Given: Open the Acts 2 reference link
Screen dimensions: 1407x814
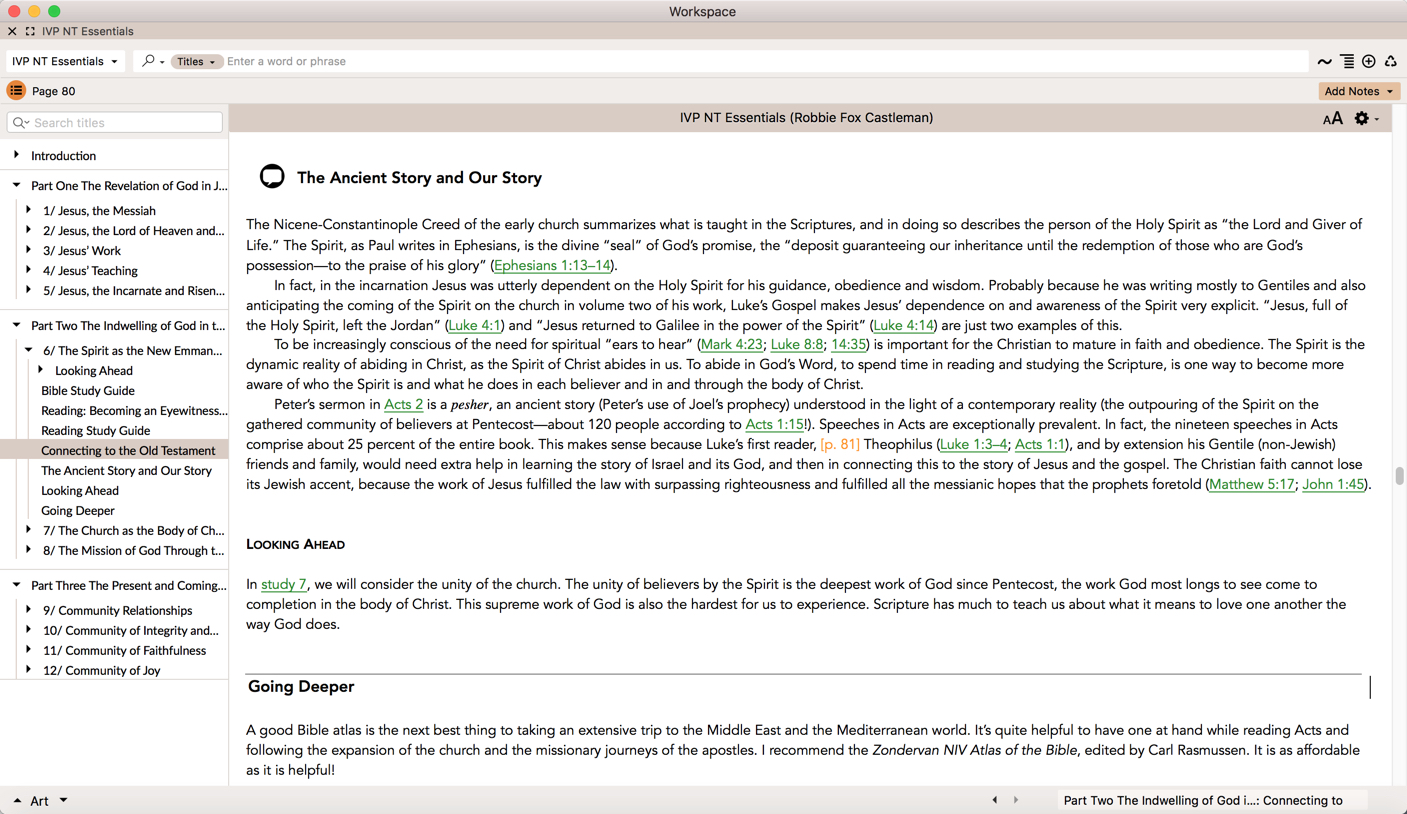Looking at the screenshot, I should click(x=403, y=404).
